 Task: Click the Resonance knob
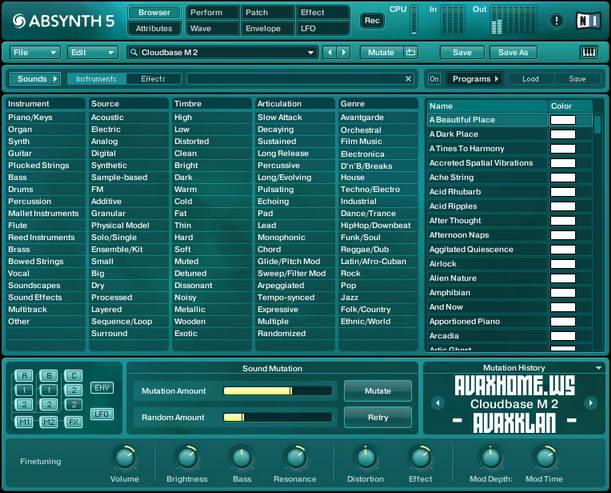coord(295,458)
